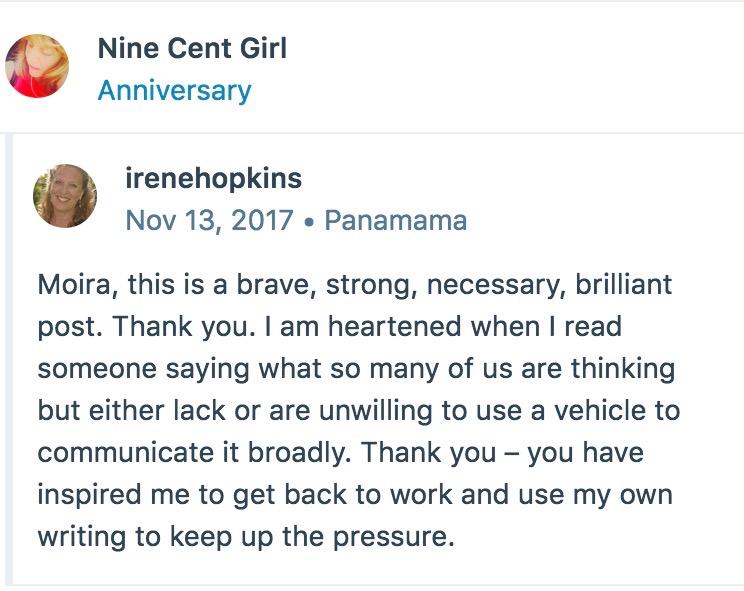Visit the irenehopkins username

pos(213,178)
